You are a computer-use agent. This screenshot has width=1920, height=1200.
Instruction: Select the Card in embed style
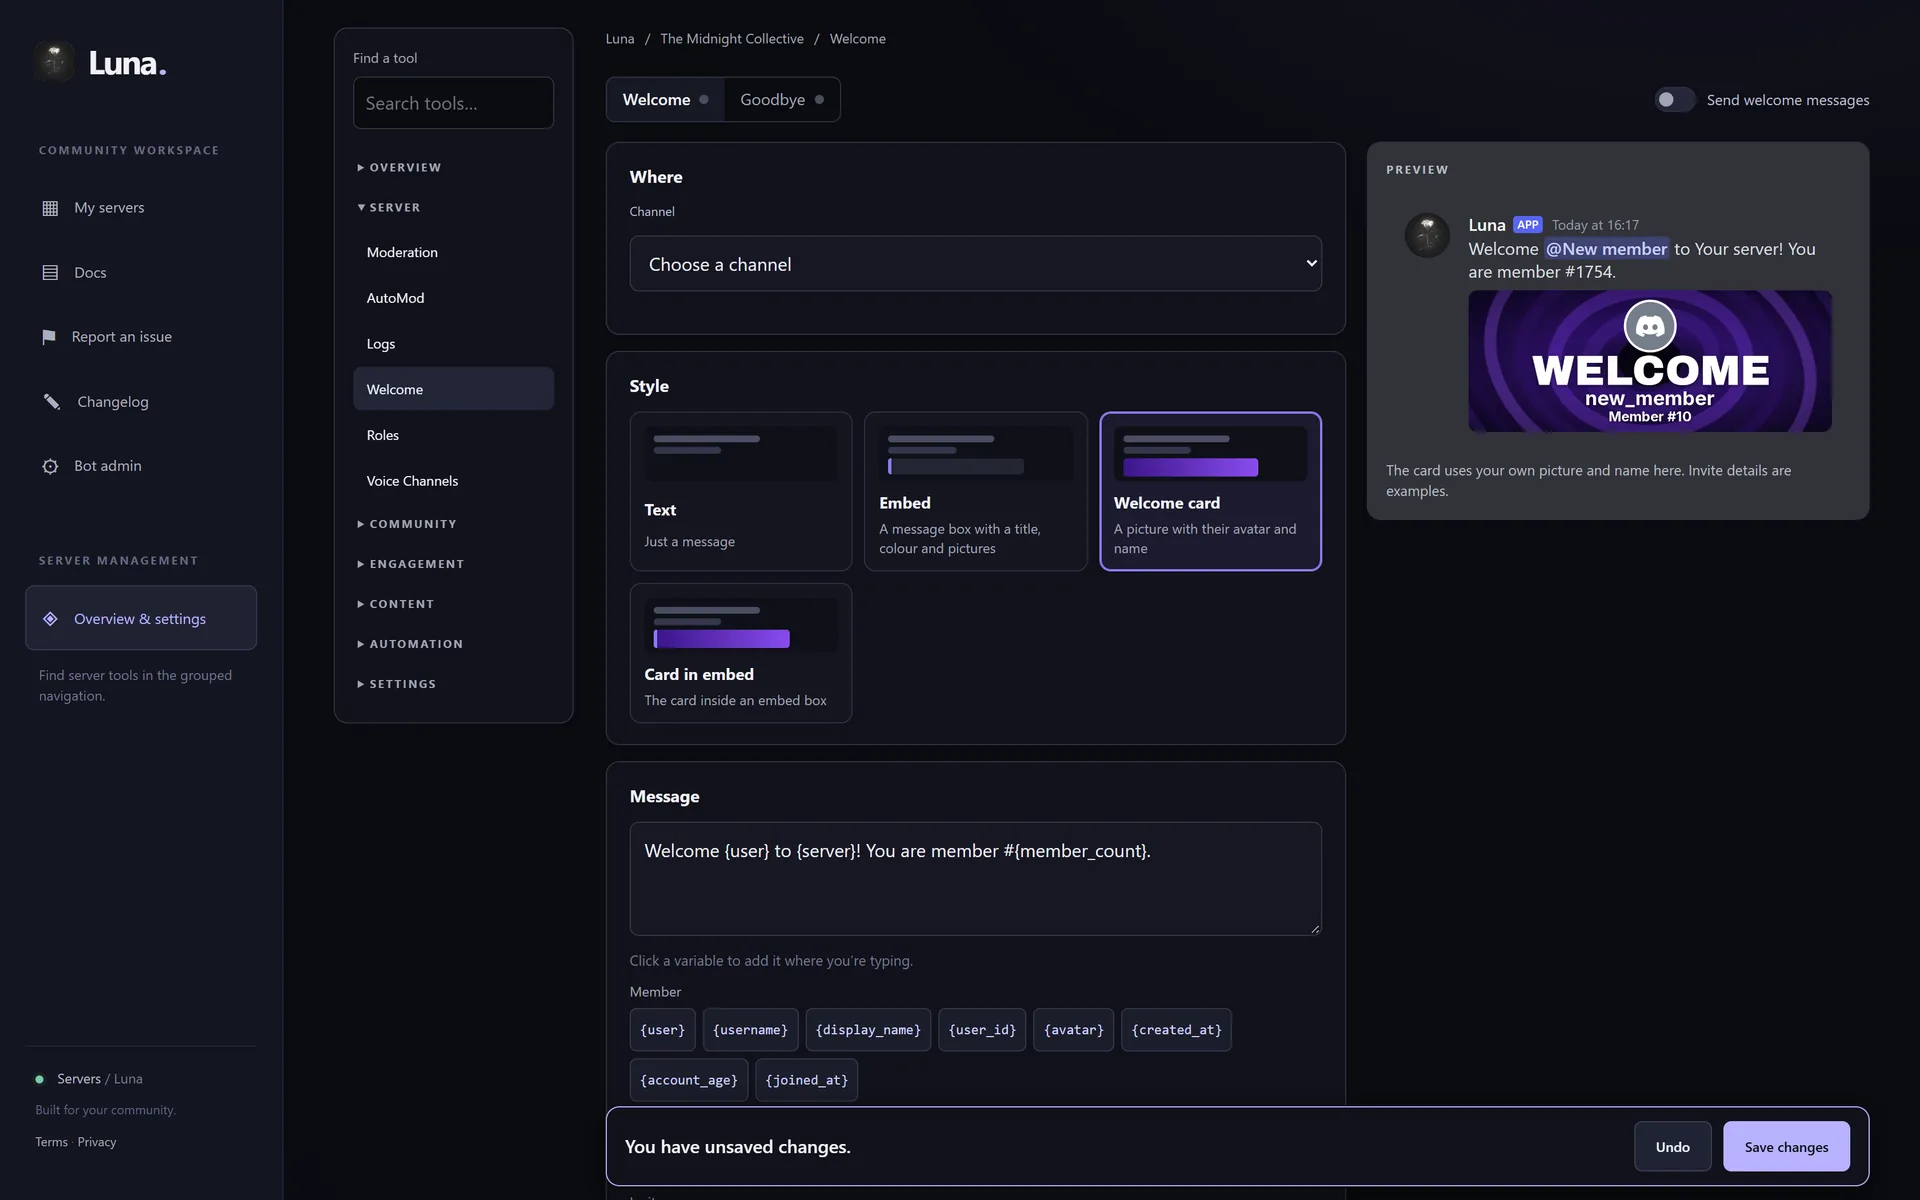(741, 653)
